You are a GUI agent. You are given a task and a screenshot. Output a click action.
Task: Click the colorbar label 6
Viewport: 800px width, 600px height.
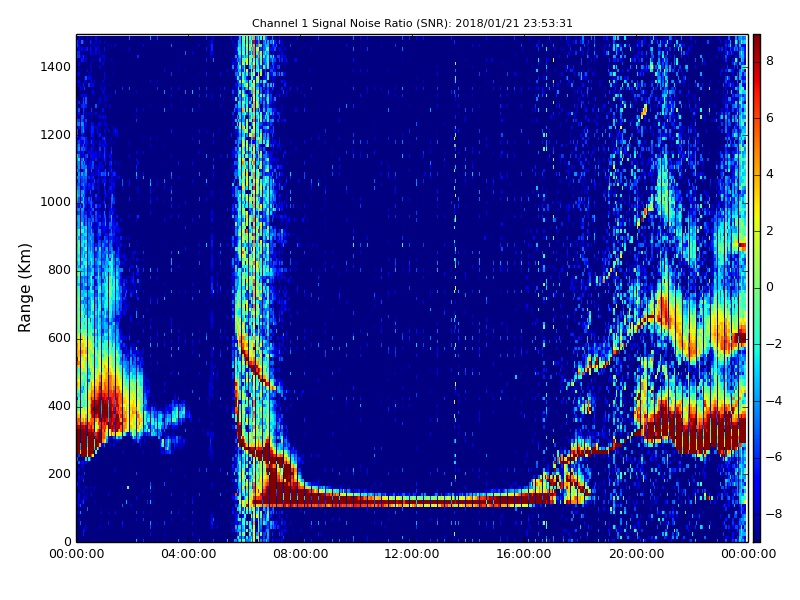[x=770, y=118]
